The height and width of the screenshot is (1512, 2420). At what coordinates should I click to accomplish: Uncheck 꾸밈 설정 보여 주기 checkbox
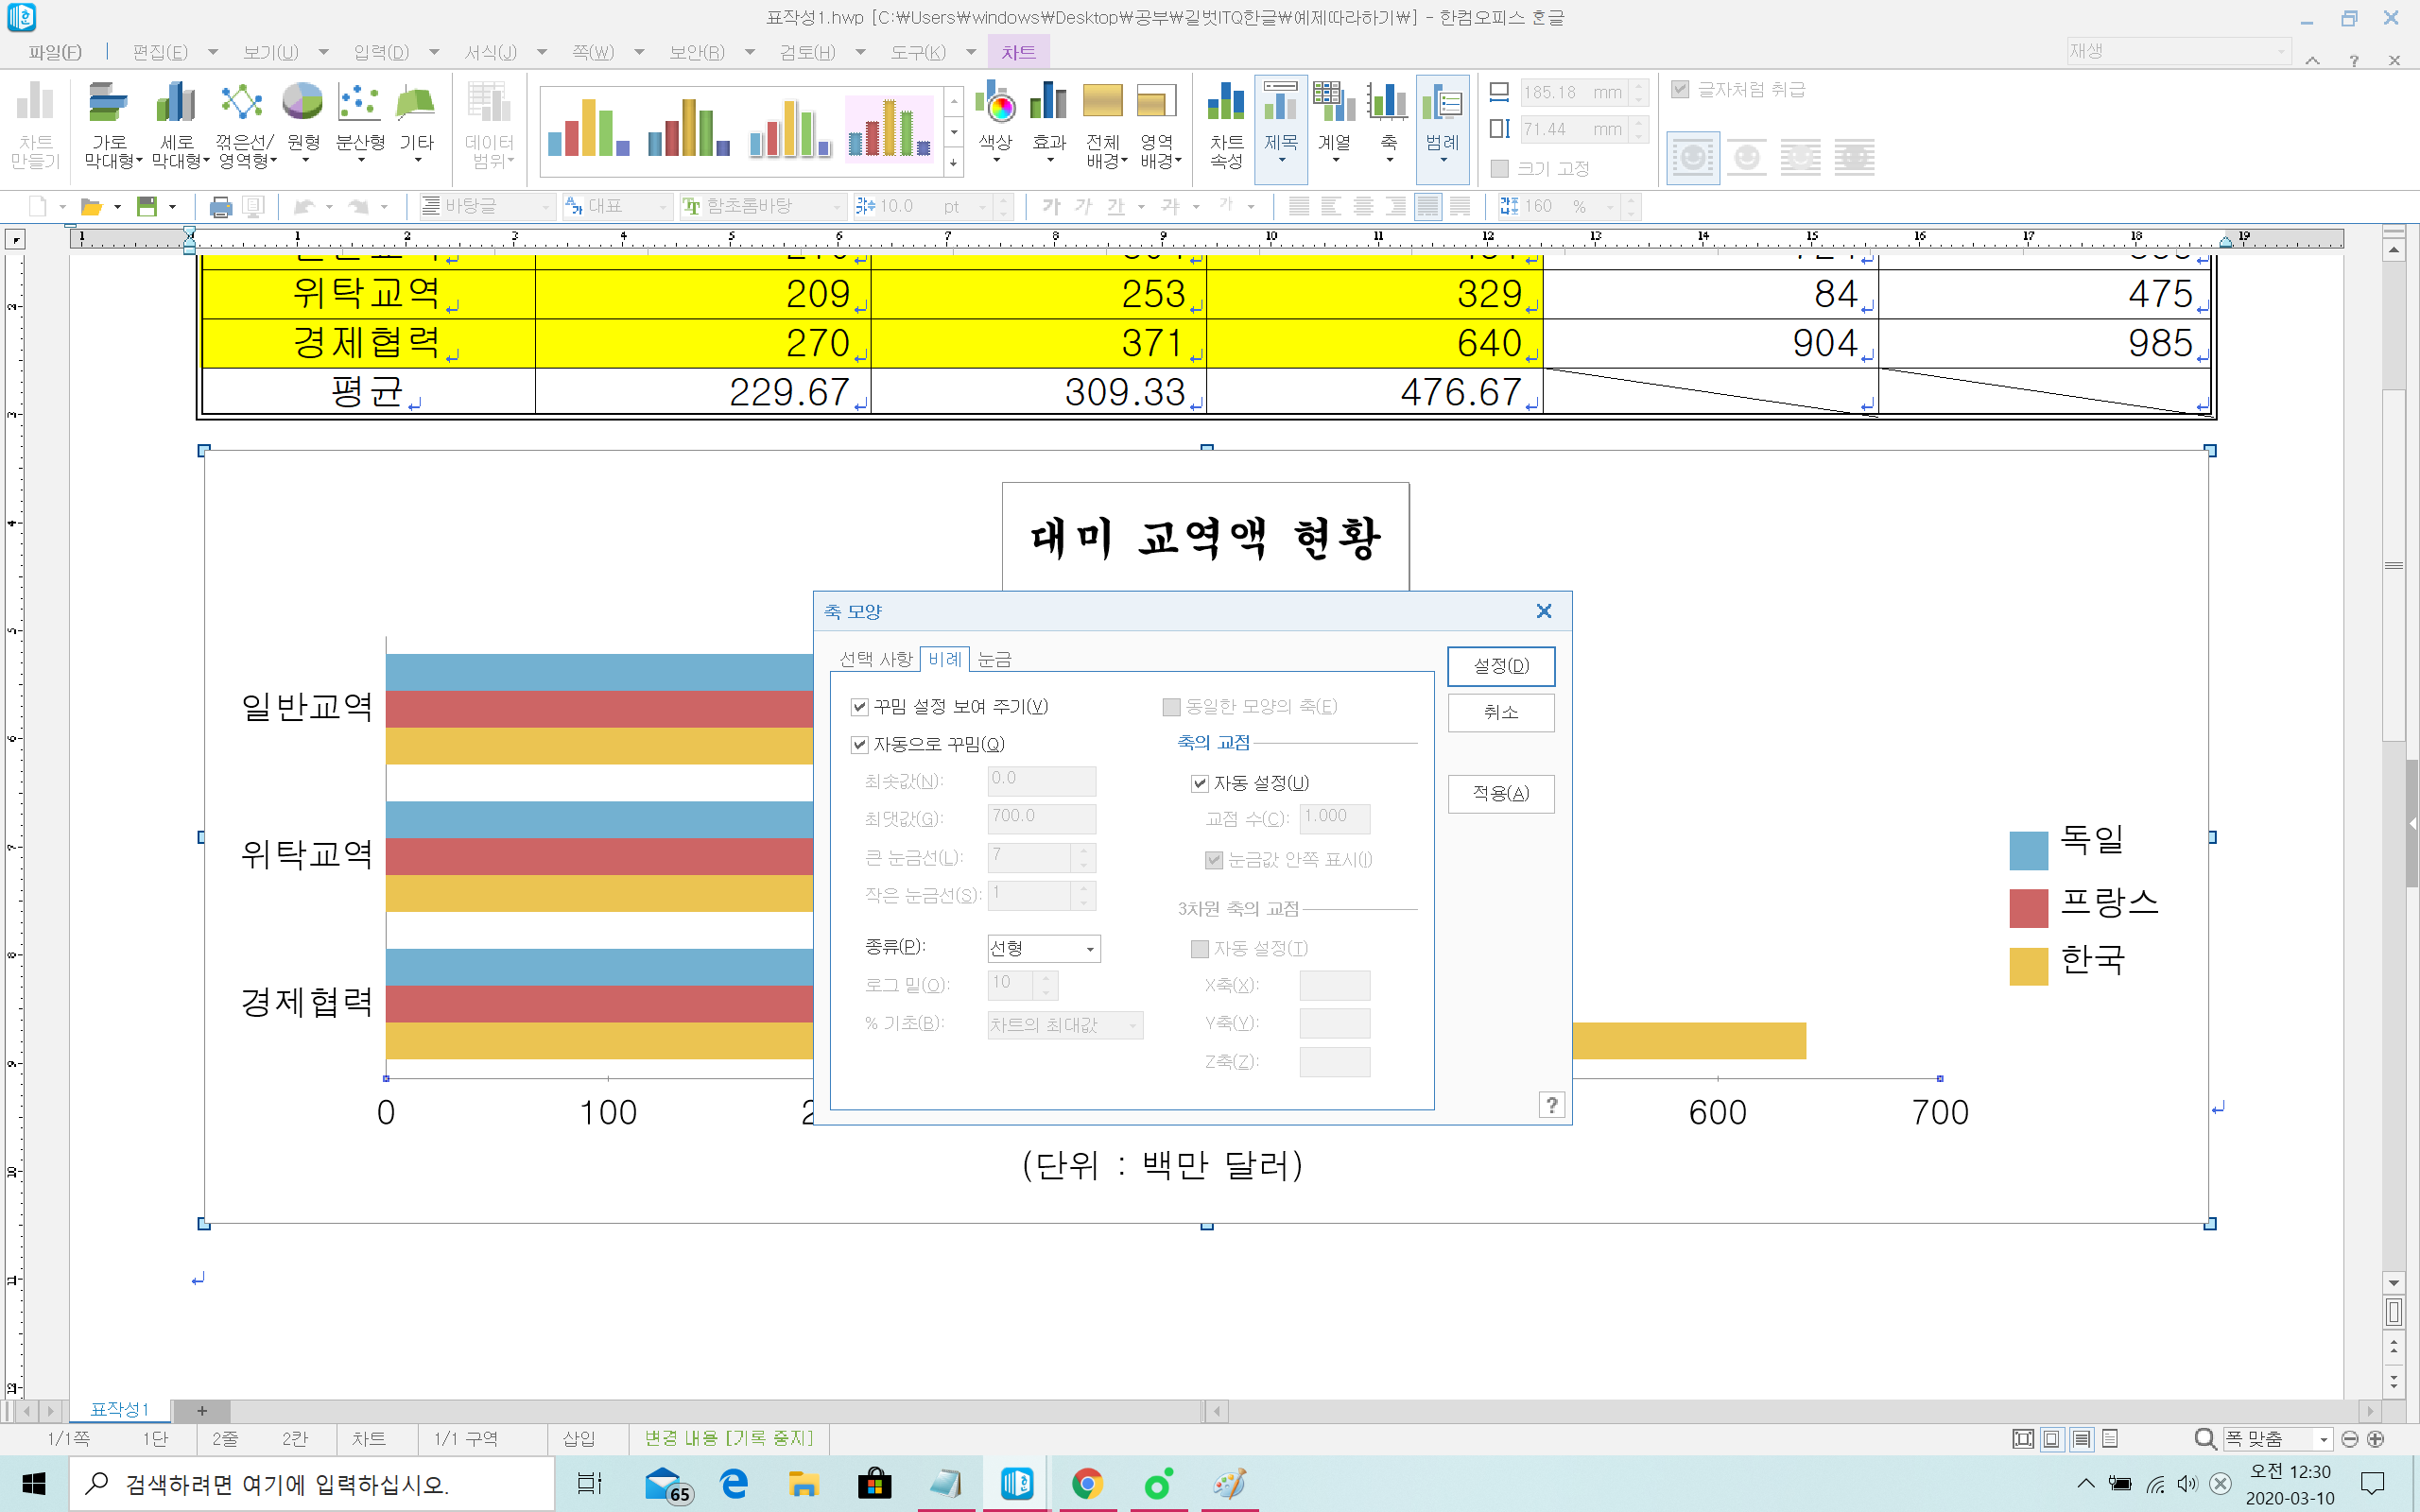point(860,707)
